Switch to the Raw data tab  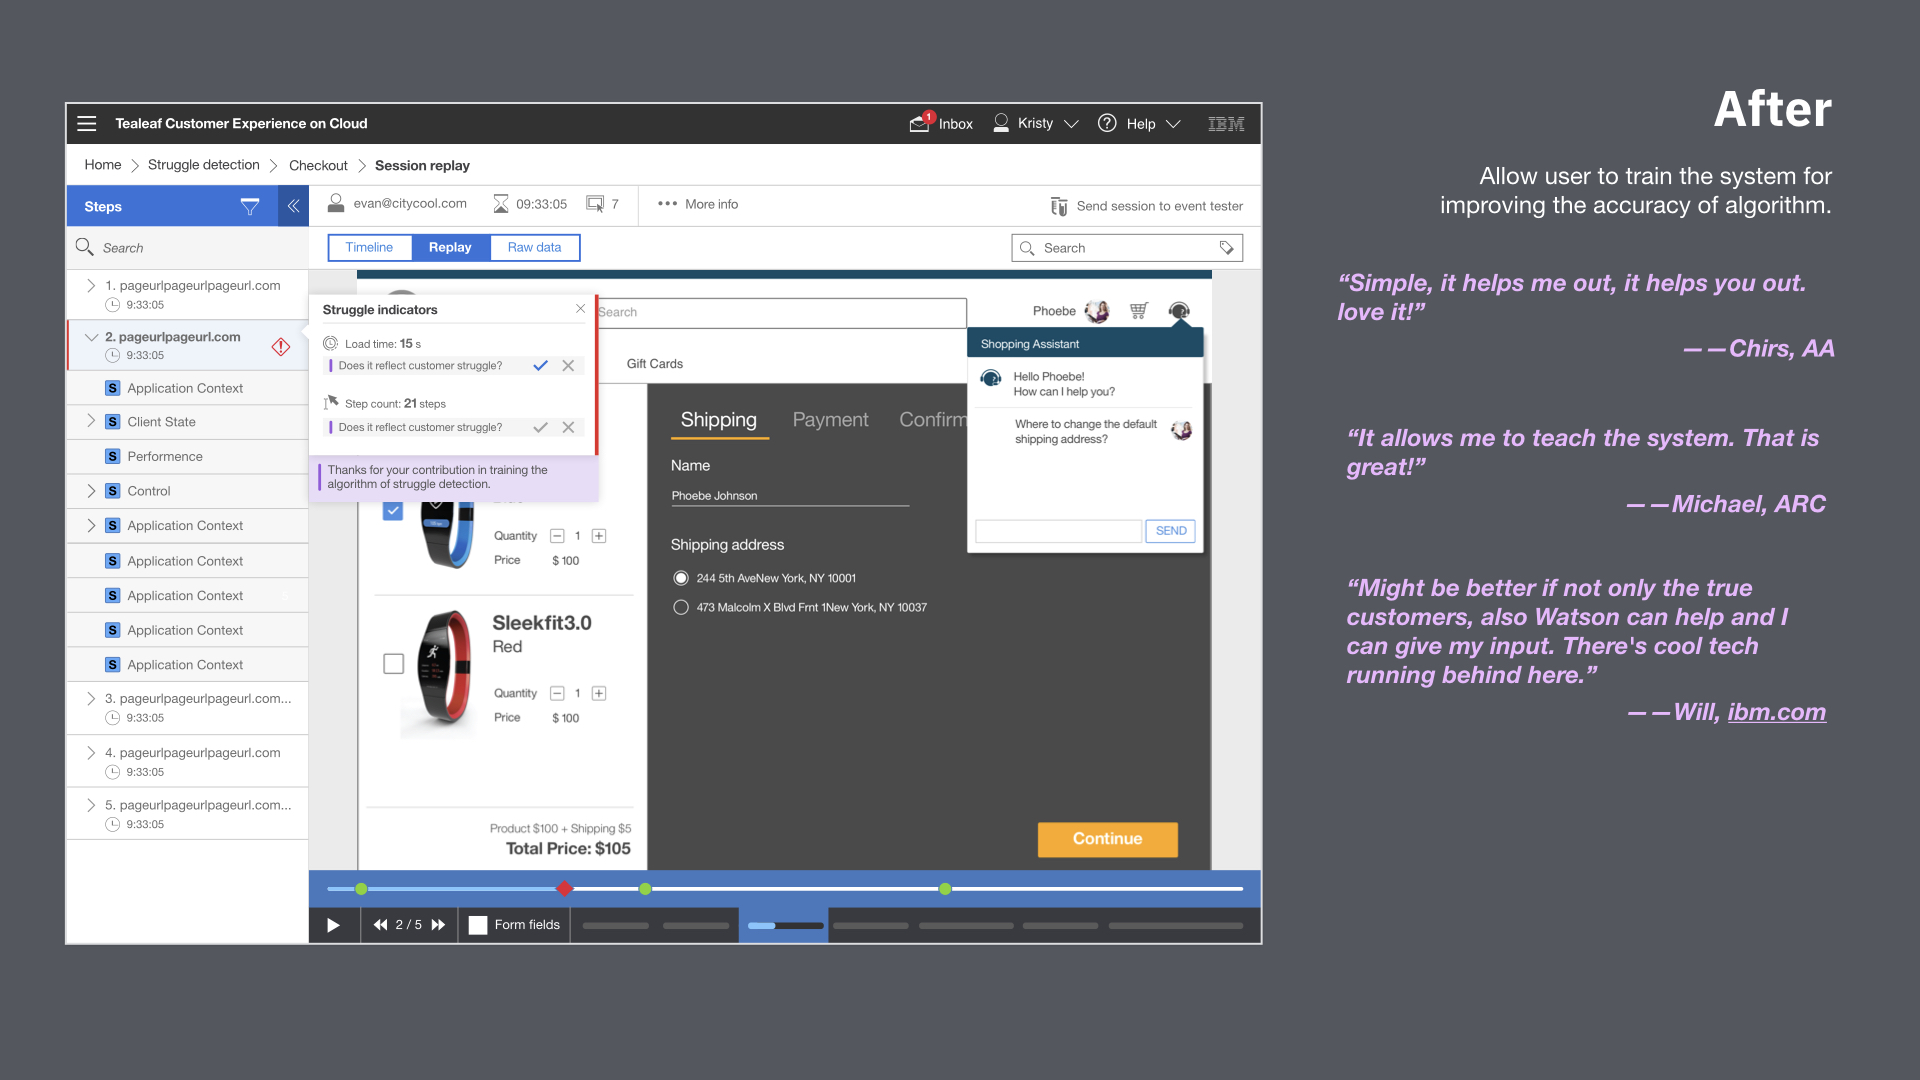pyautogui.click(x=534, y=247)
